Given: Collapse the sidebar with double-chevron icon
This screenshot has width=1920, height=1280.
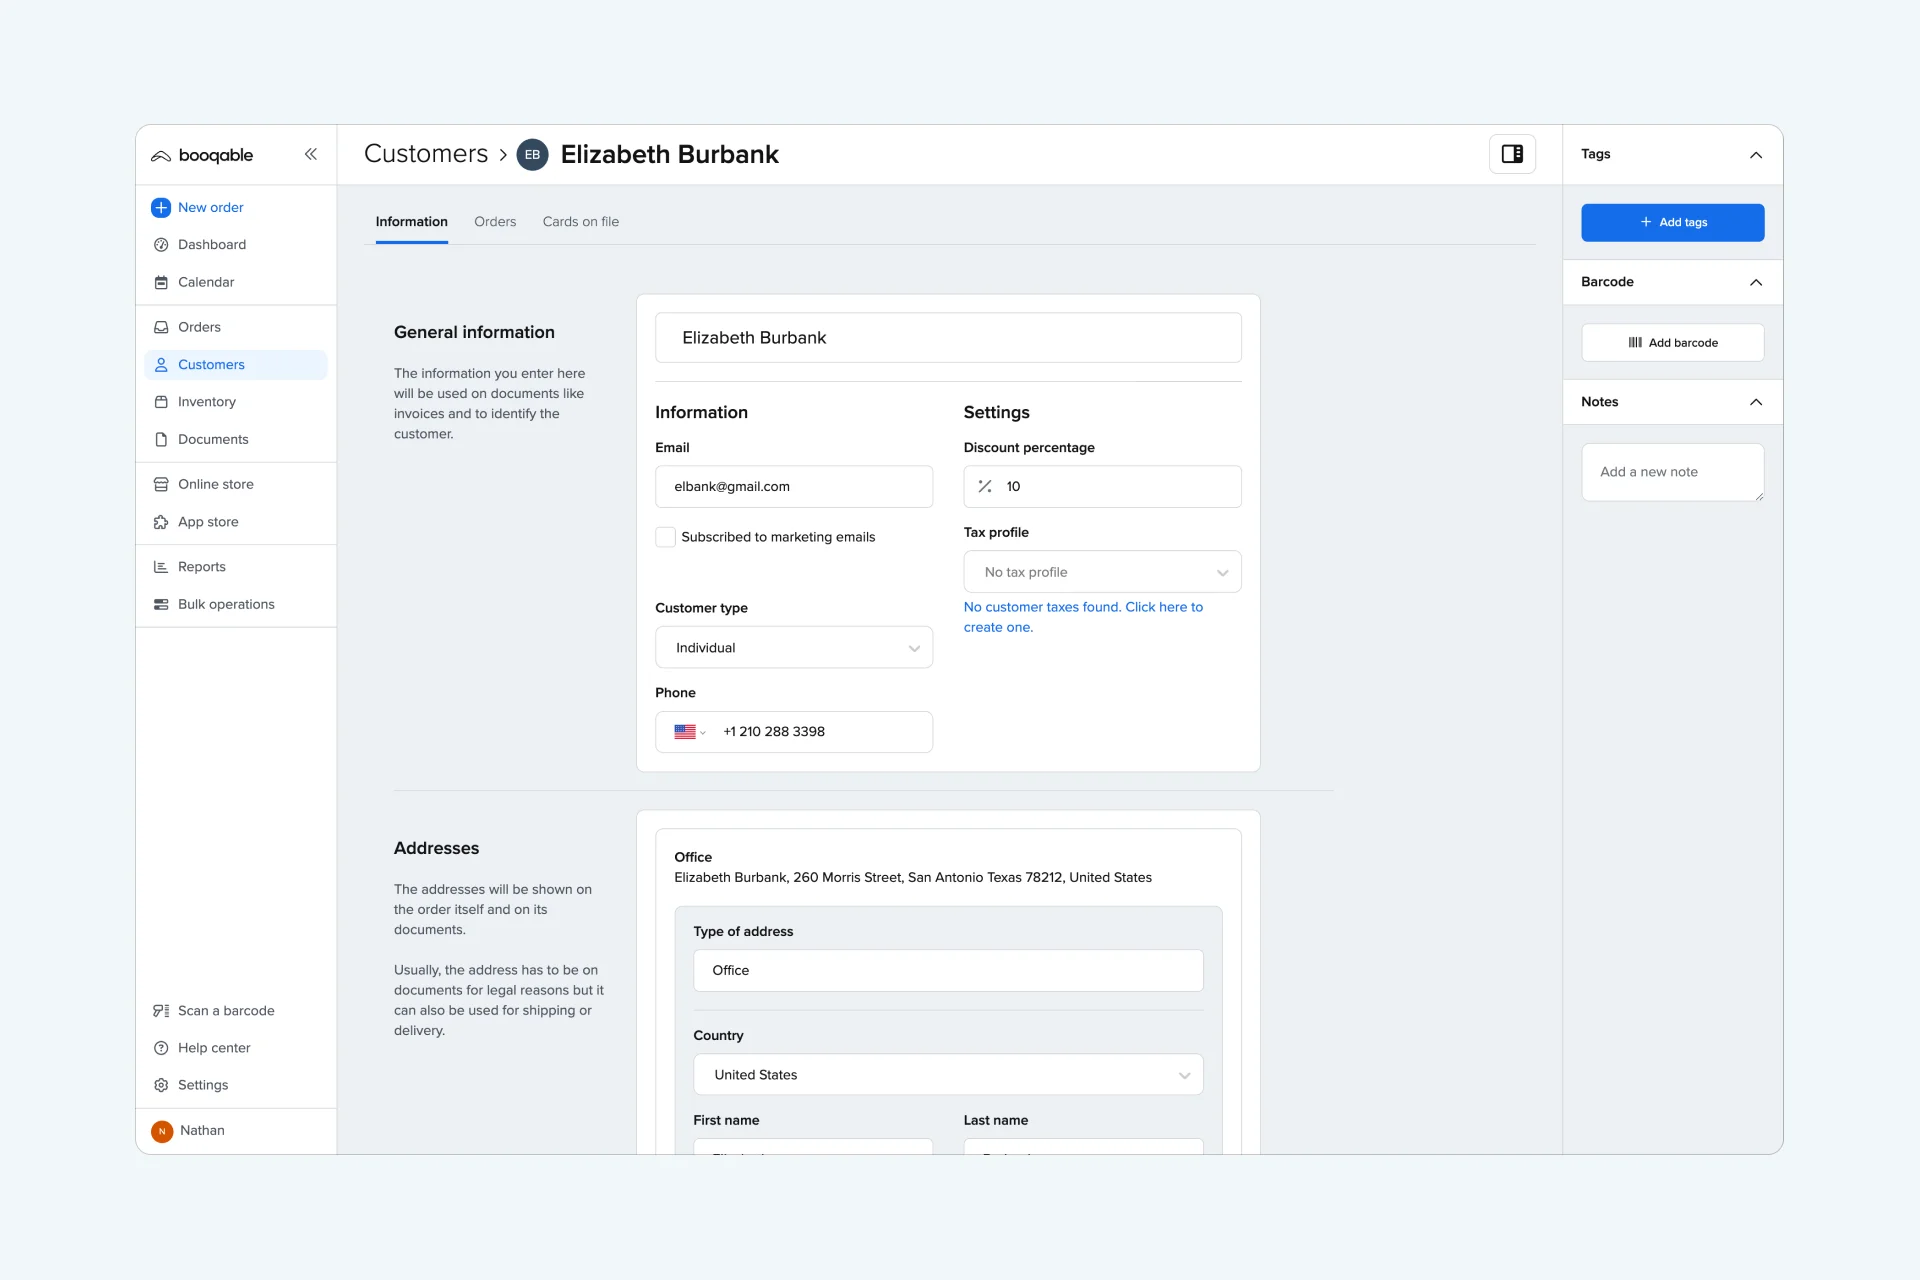Looking at the screenshot, I should pyautogui.click(x=311, y=154).
